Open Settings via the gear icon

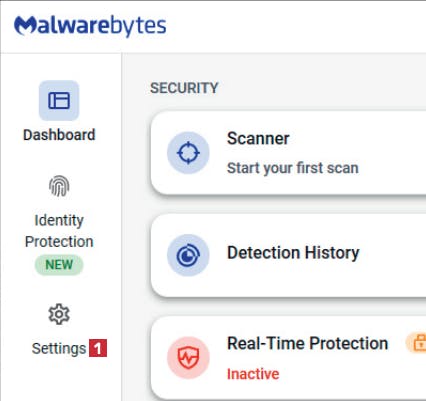tap(59, 314)
